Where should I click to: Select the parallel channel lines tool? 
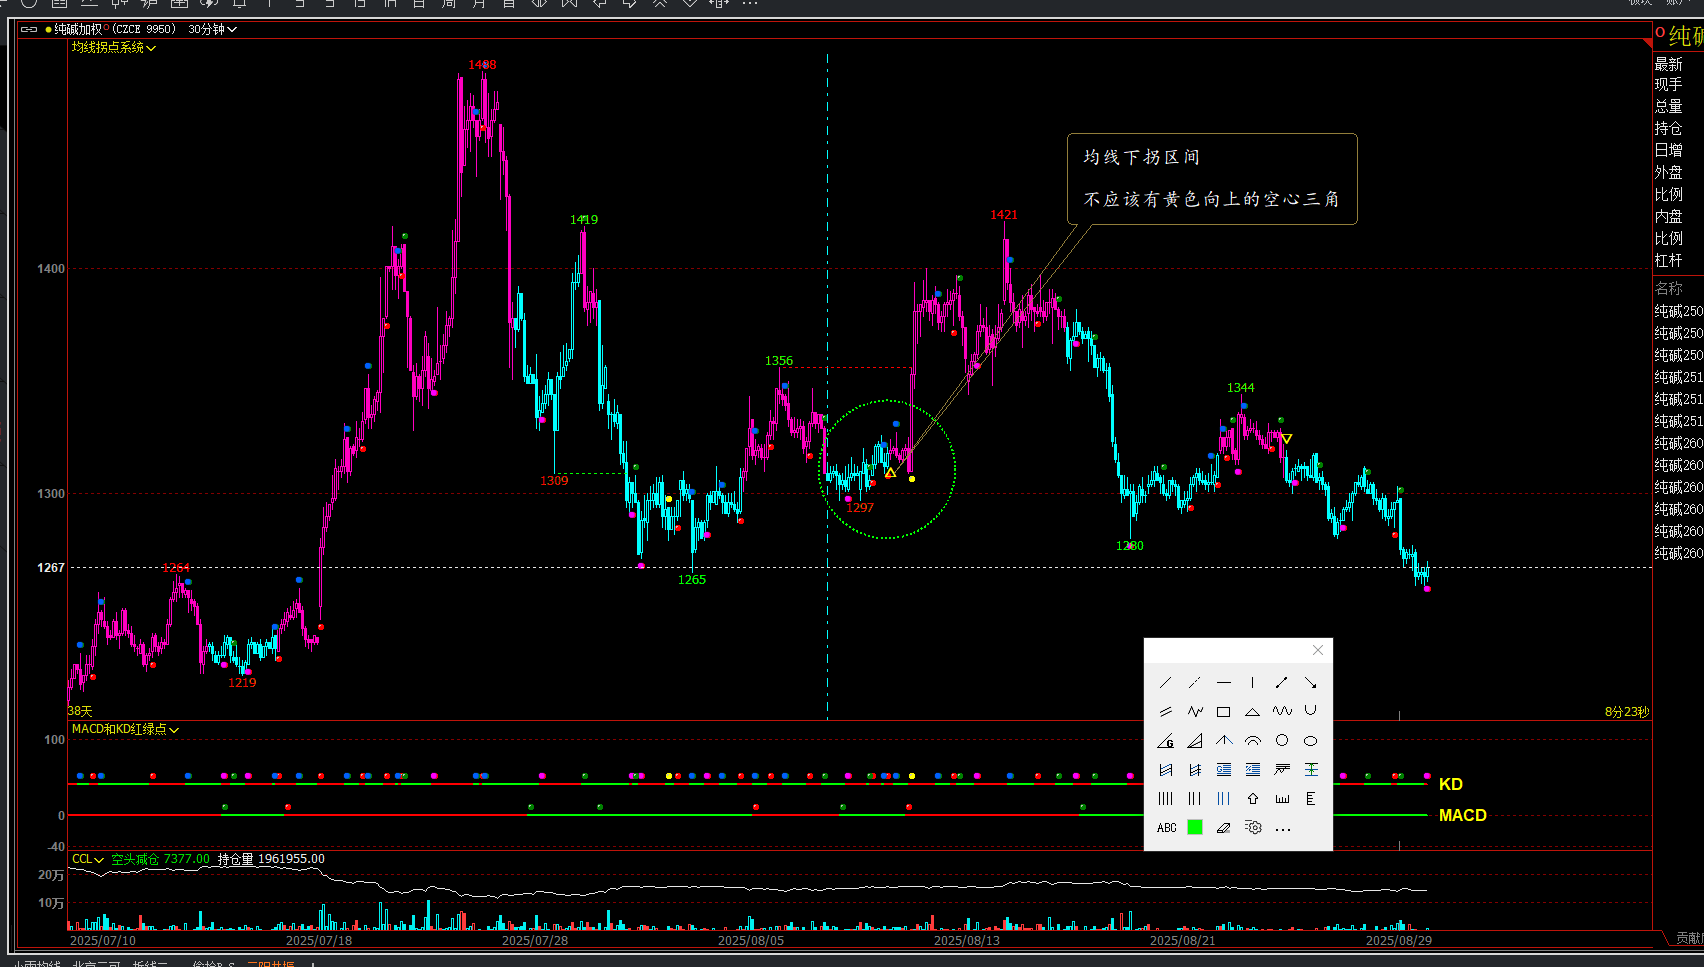click(x=1165, y=712)
